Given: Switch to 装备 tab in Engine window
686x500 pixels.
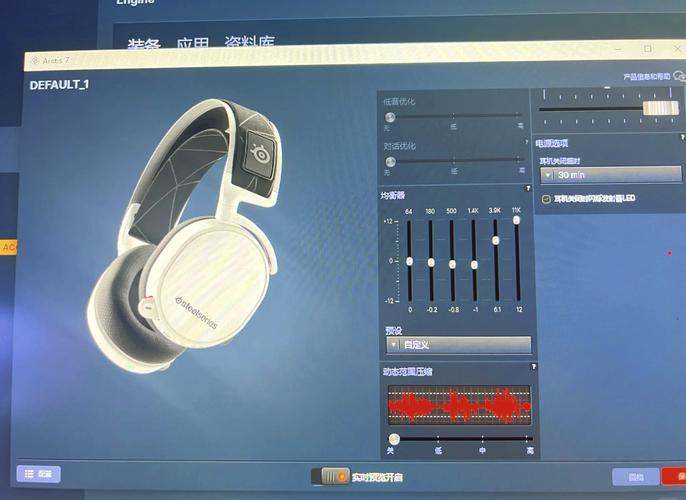Looking at the screenshot, I should [x=144, y=43].
